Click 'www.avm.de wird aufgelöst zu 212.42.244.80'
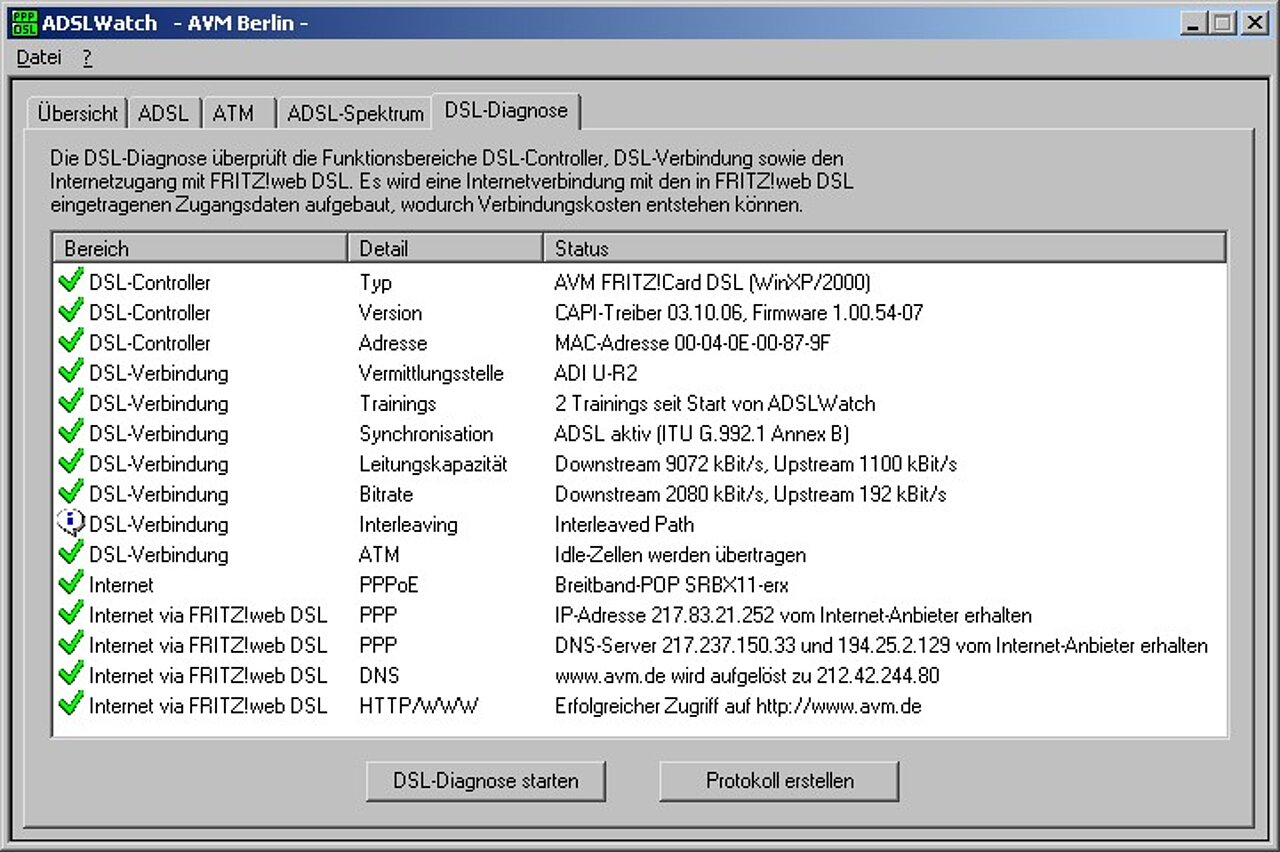Image resolution: width=1280 pixels, height=852 pixels. click(747, 676)
